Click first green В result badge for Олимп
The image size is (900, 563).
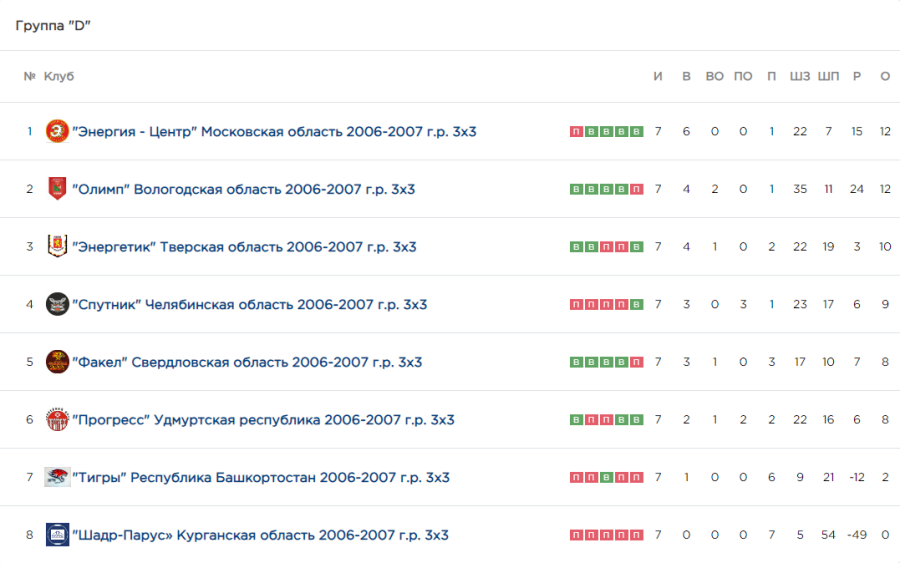pyautogui.click(x=576, y=189)
